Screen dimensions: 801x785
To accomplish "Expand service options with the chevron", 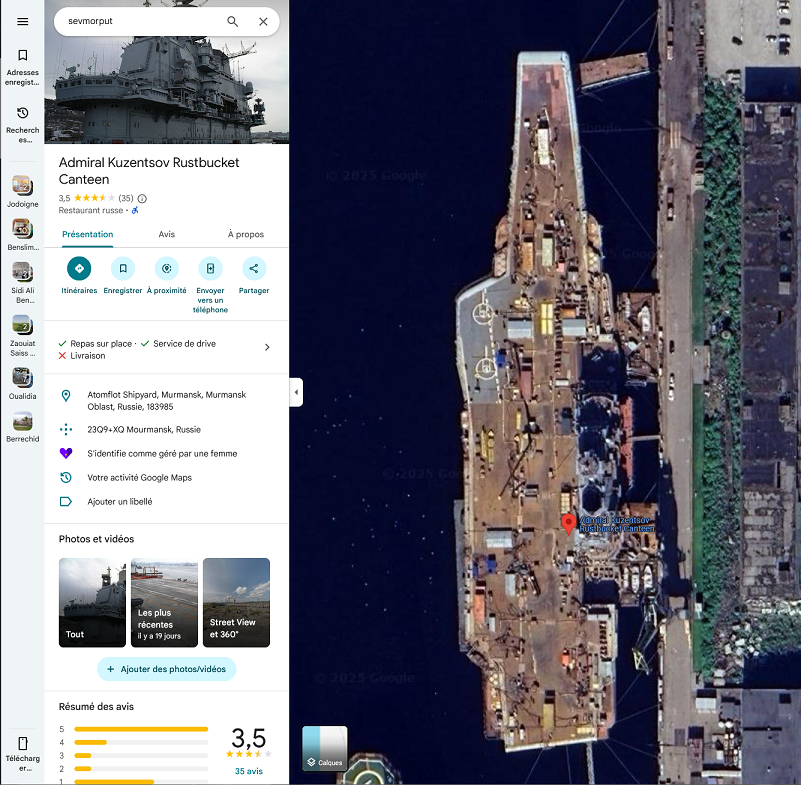I will click(x=267, y=347).
